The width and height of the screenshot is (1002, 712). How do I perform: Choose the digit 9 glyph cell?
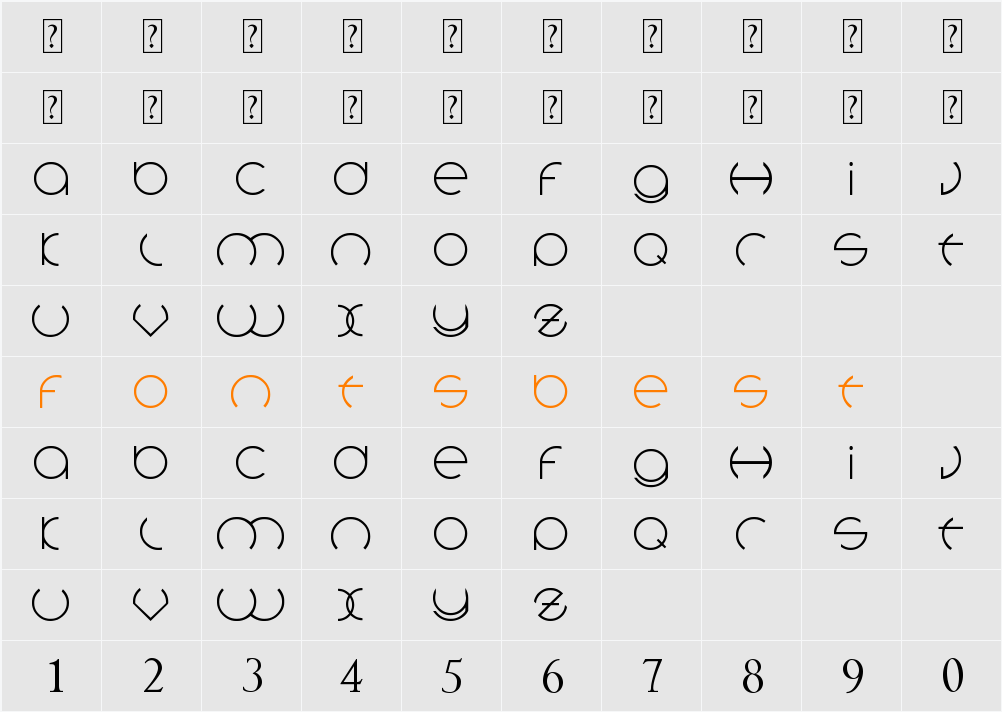click(x=852, y=677)
